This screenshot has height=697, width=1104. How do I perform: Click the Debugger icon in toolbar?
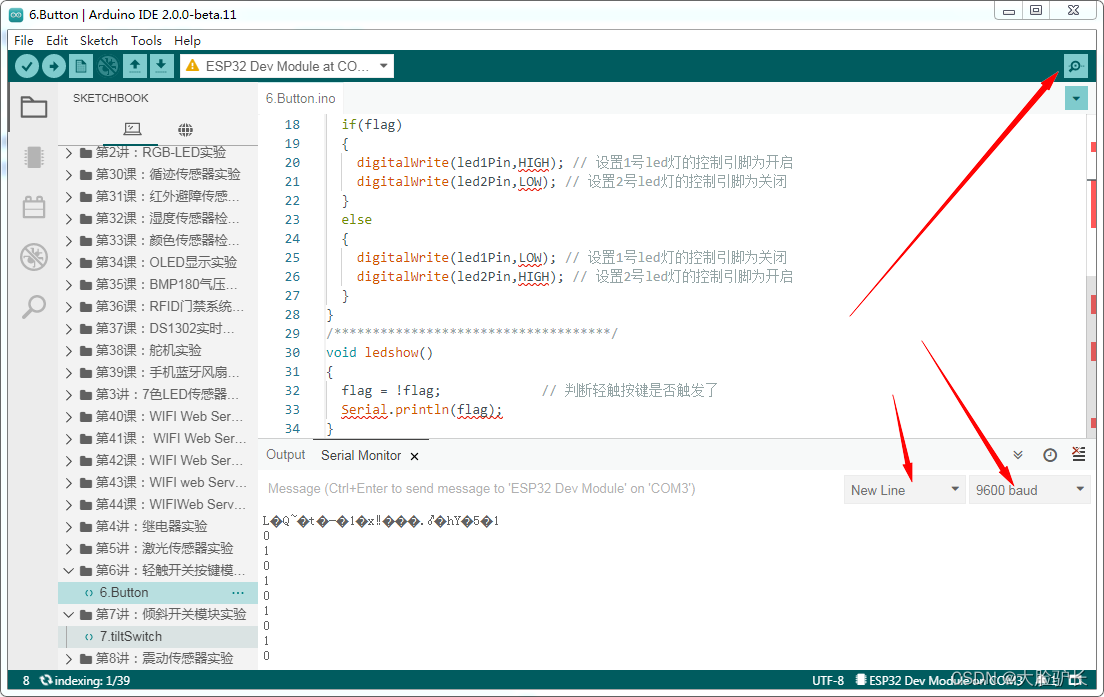(108, 66)
